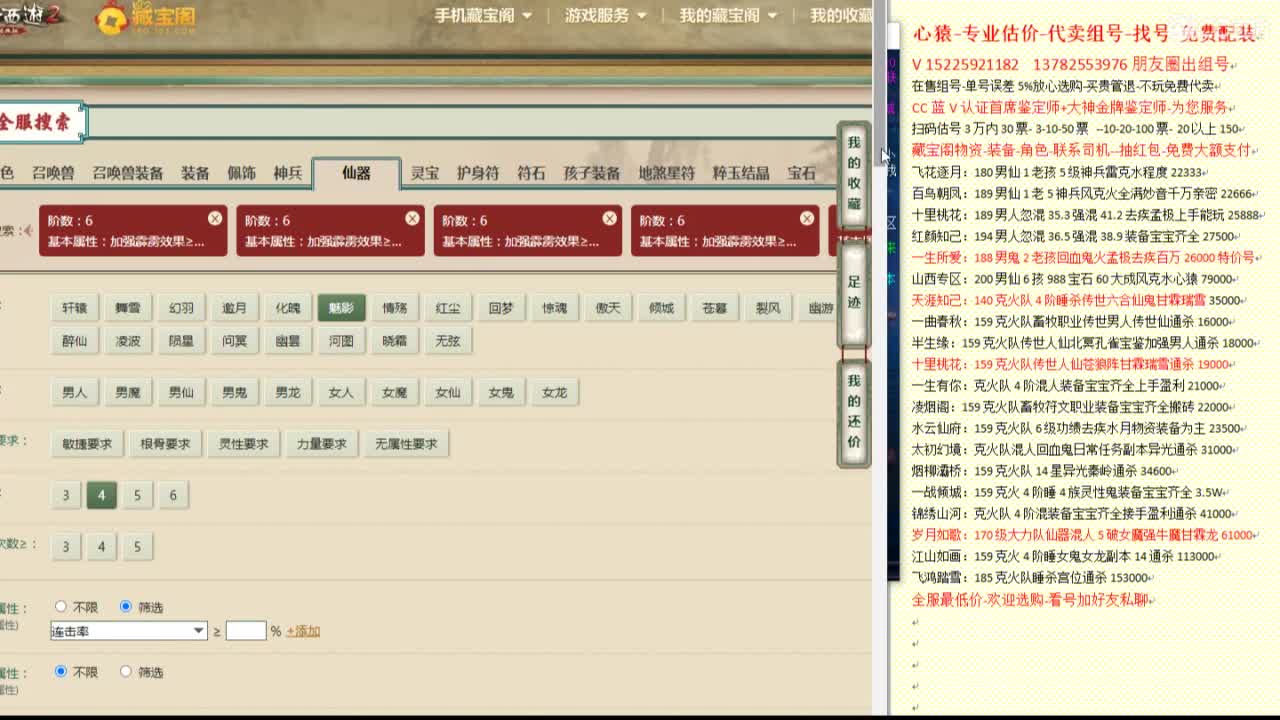Open the 我的还价 side panel
This screenshot has width=1280, height=720.
(x=852, y=410)
